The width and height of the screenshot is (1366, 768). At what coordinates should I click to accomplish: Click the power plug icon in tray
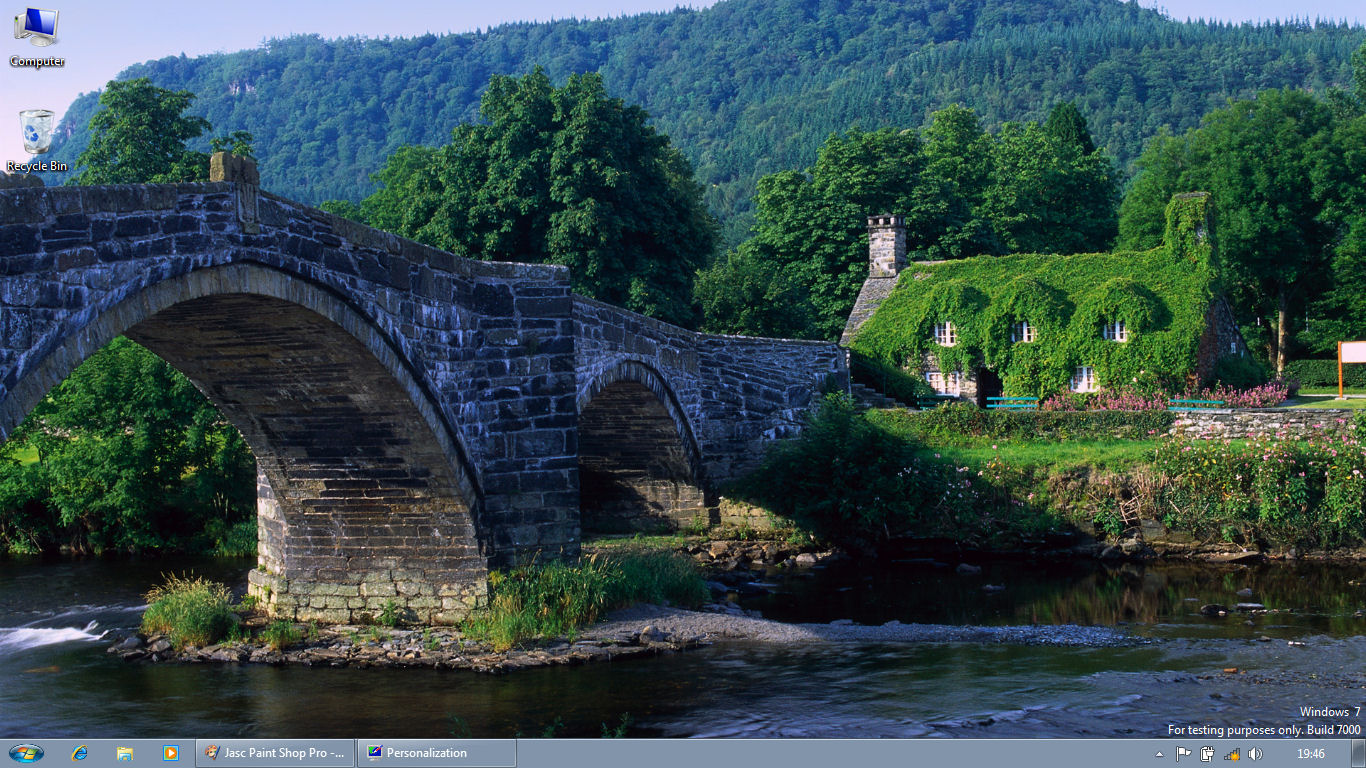point(1207,754)
